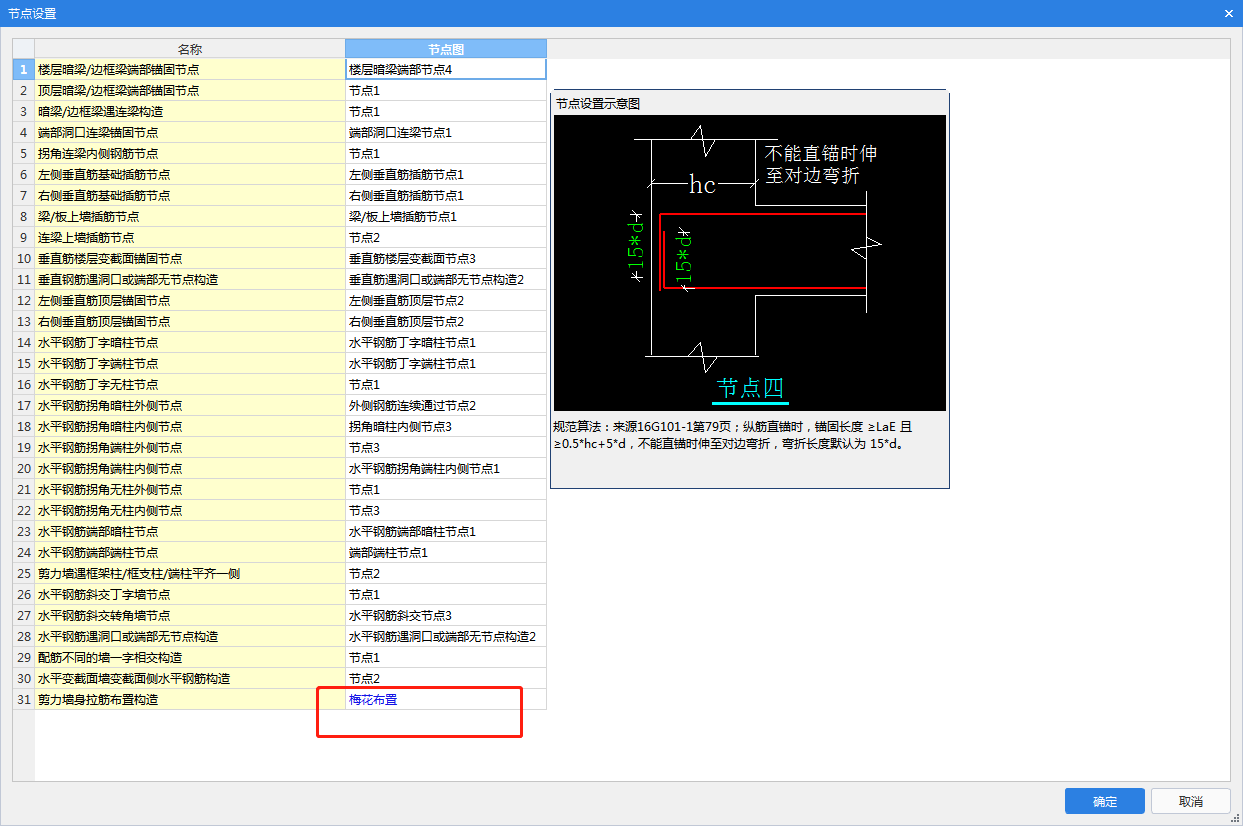Select the 水平钢筋斜交节点3 cell
This screenshot has width=1243, height=826.
(x=446, y=616)
